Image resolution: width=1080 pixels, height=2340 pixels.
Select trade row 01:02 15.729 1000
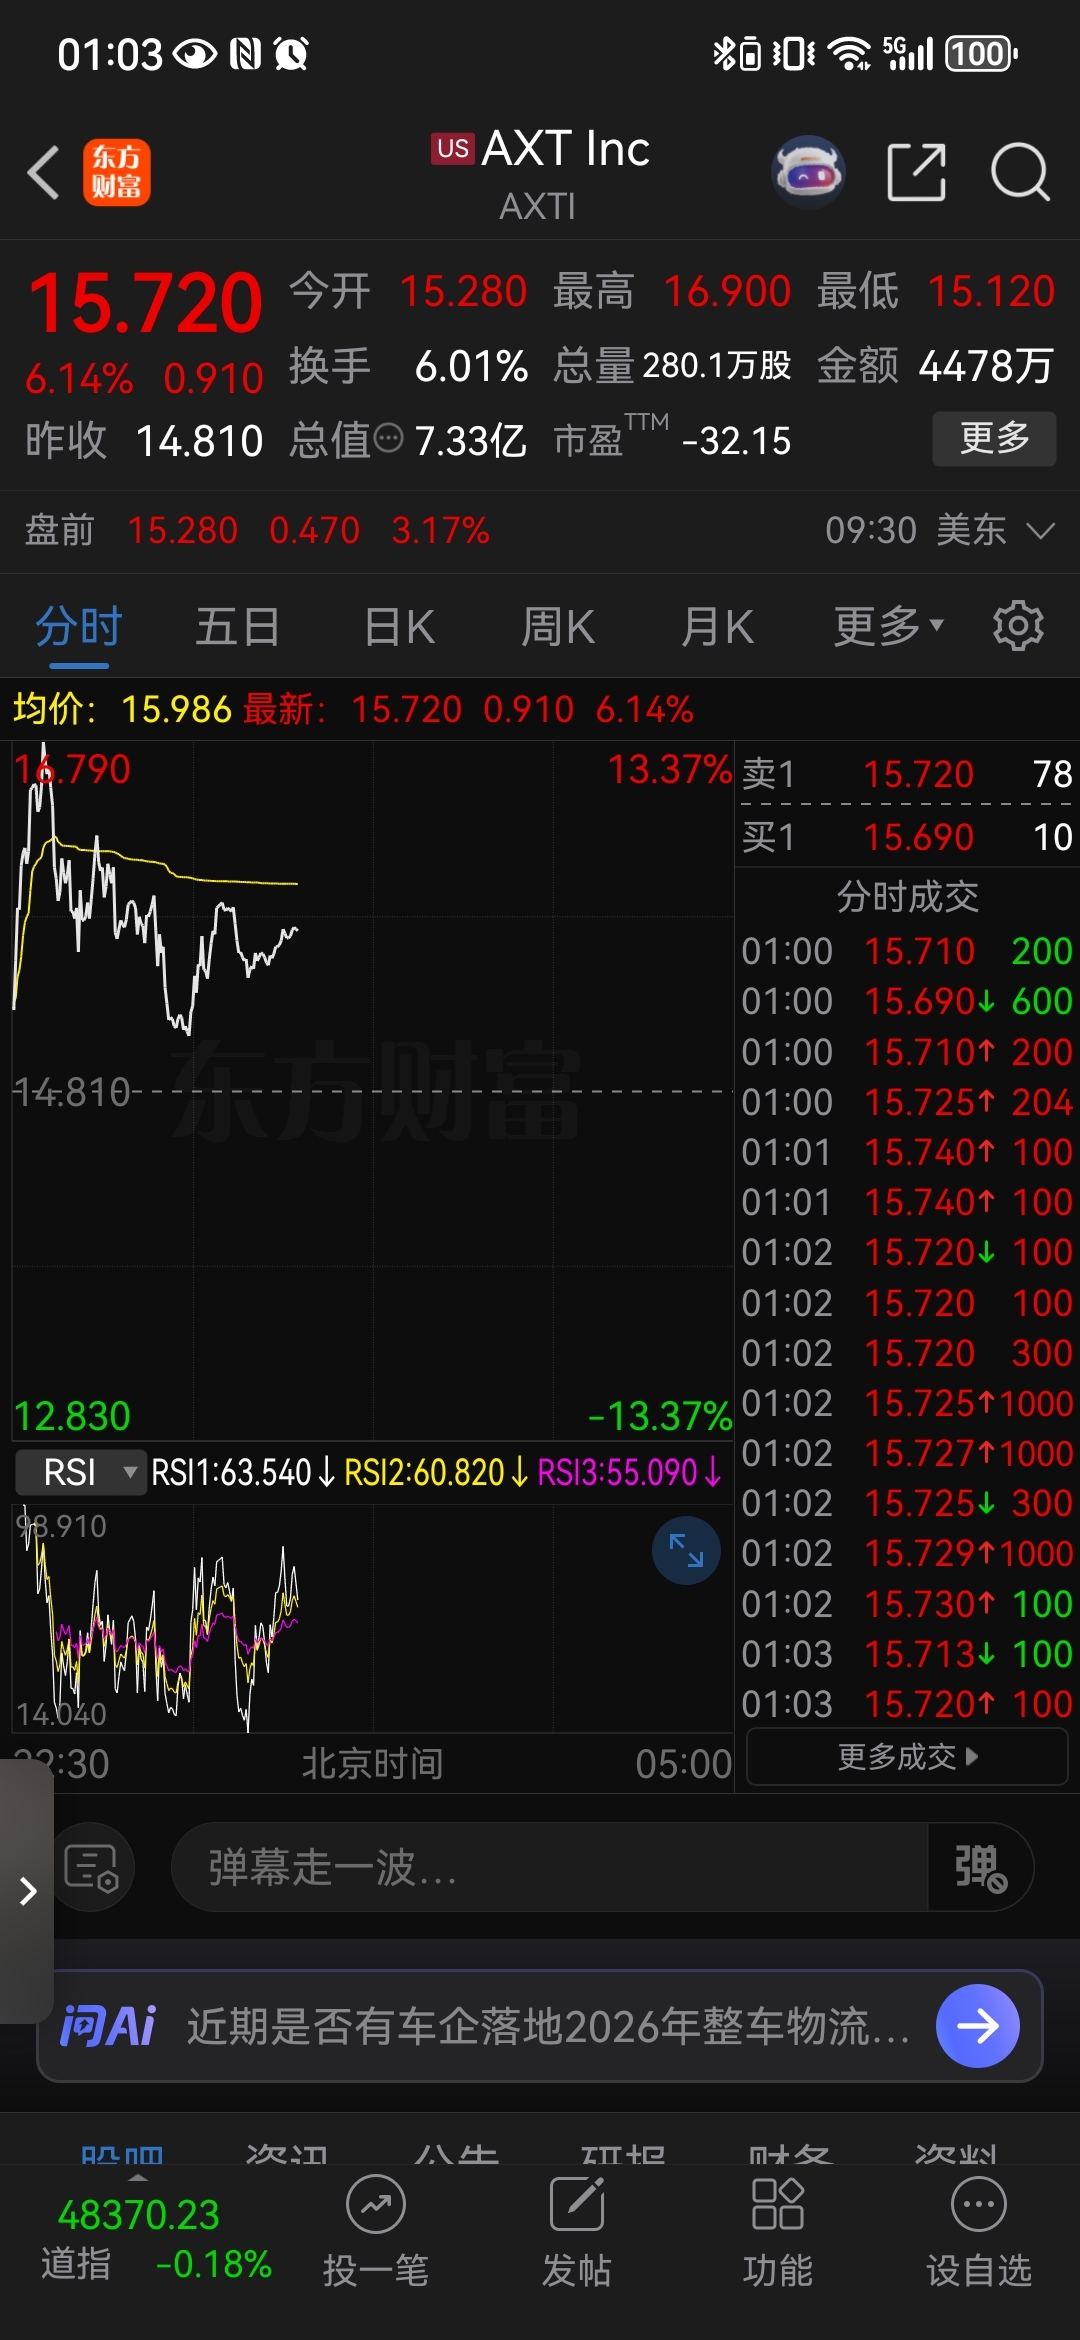907,1553
